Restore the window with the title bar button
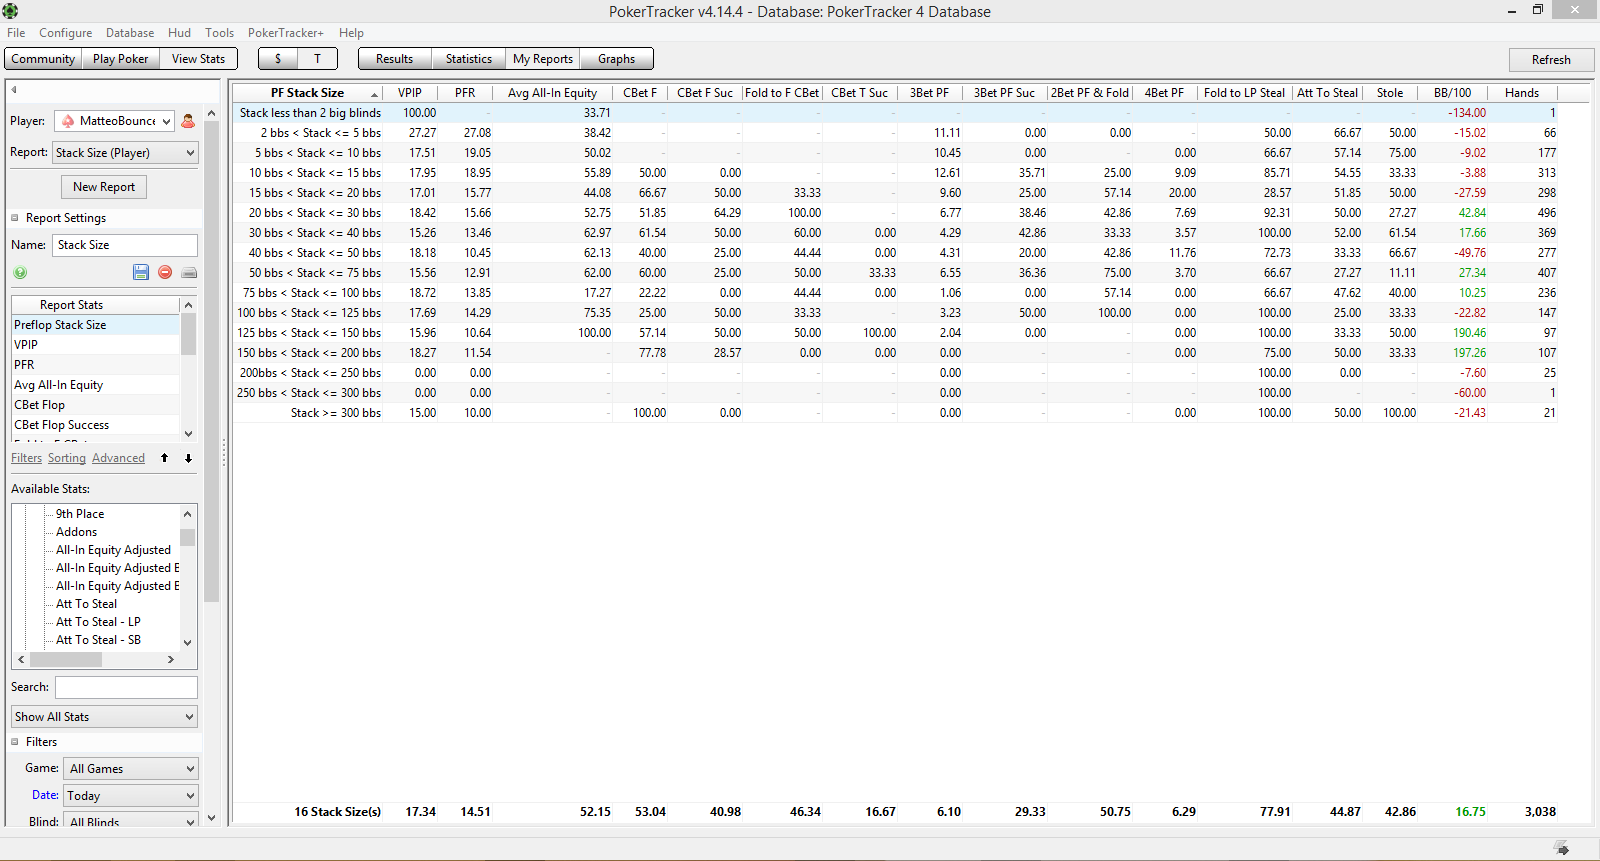Screen dimensions: 1600x861 tap(1538, 10)
